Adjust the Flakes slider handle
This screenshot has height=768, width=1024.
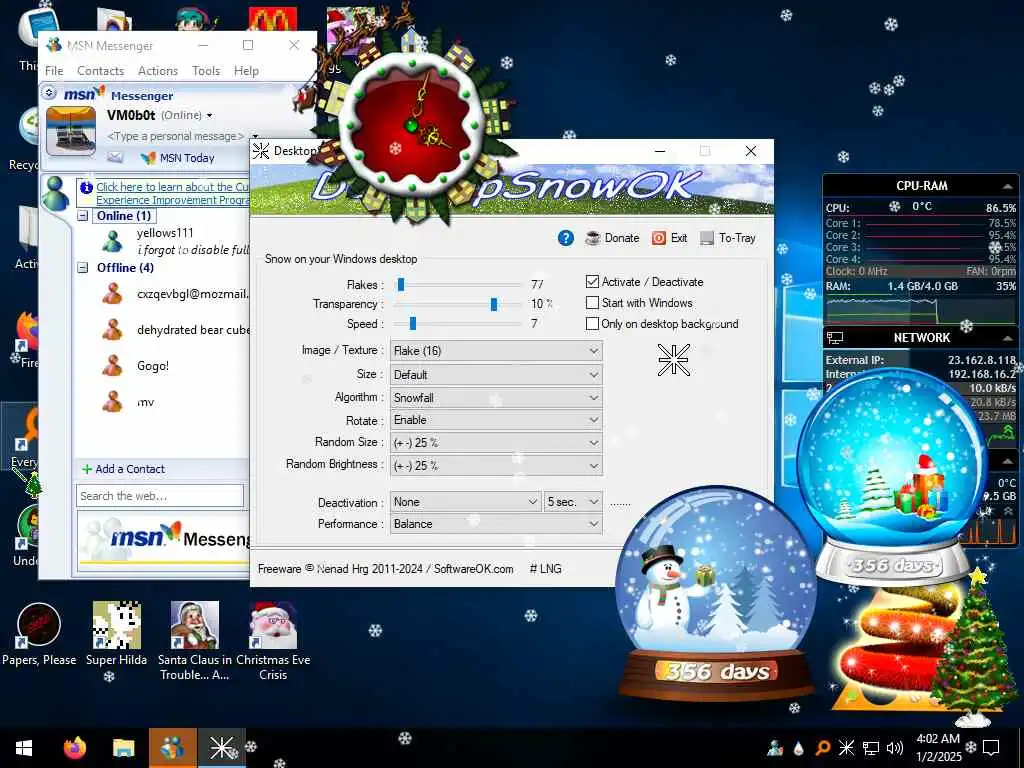pyautogui.click(x=401, y=285)
